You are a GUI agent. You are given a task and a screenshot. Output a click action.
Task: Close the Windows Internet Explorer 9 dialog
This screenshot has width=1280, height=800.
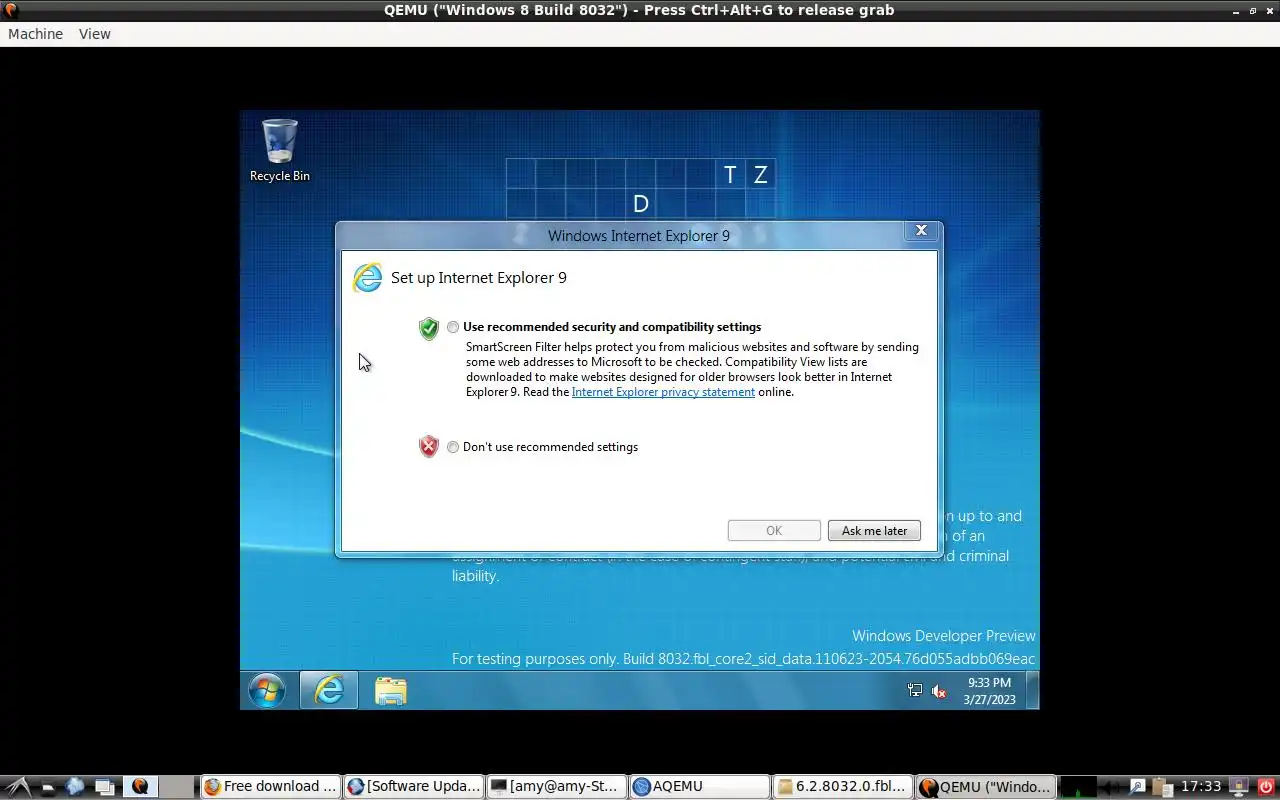point(921,230)
